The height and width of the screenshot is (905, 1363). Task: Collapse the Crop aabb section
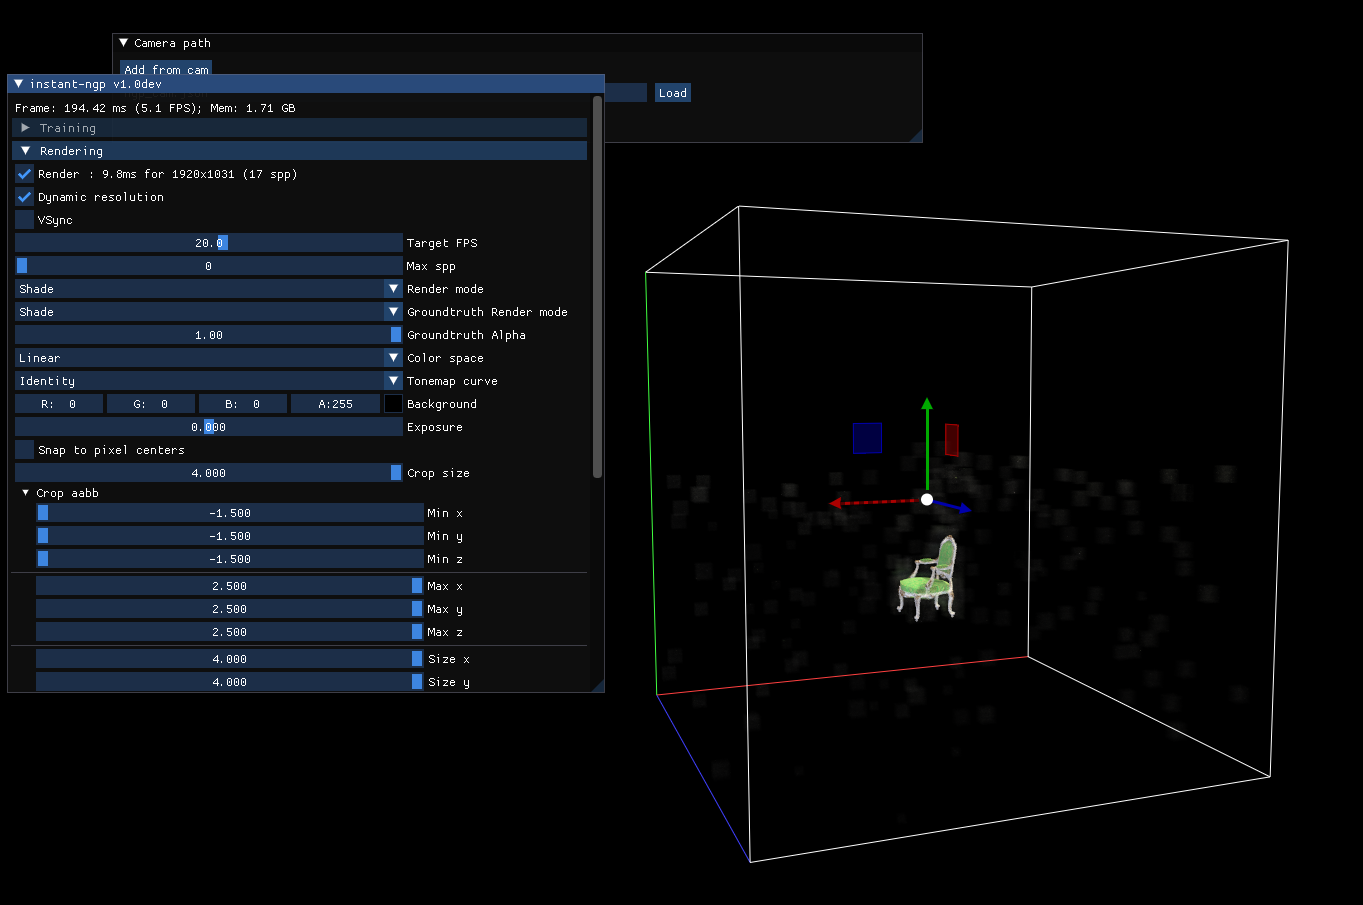click(25, 492)
